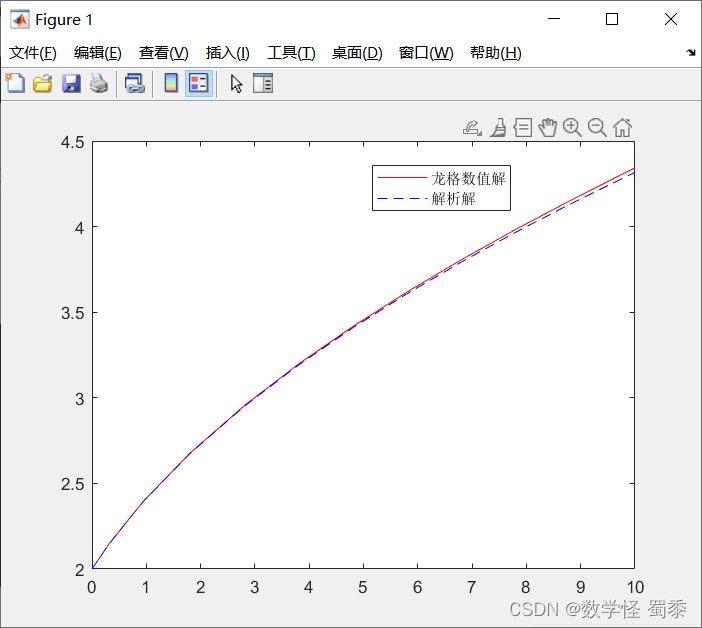Image resolution: width=702 pixels, height=628 pixels.
Task: Open the 窗口(W) menu
Action: (426, 53)
